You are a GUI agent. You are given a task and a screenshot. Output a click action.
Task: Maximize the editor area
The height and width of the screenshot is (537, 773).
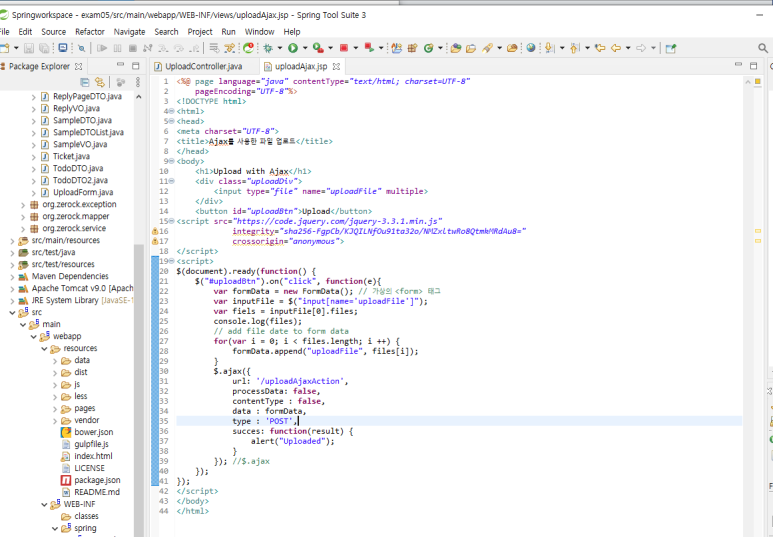point(753,65)
